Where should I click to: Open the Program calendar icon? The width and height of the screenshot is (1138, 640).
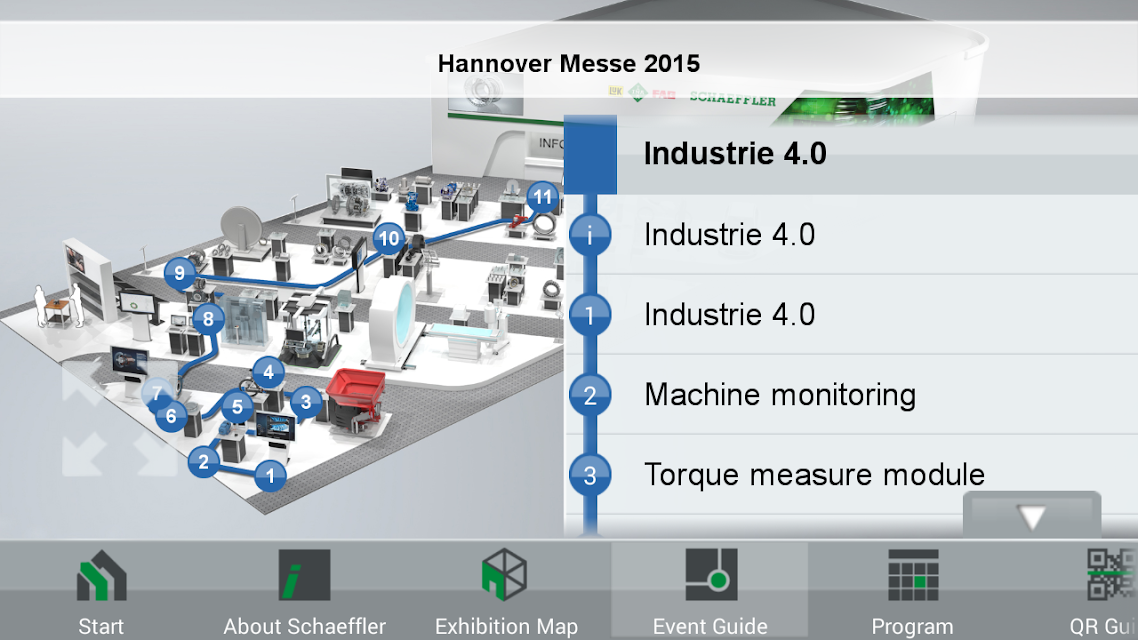912,590
